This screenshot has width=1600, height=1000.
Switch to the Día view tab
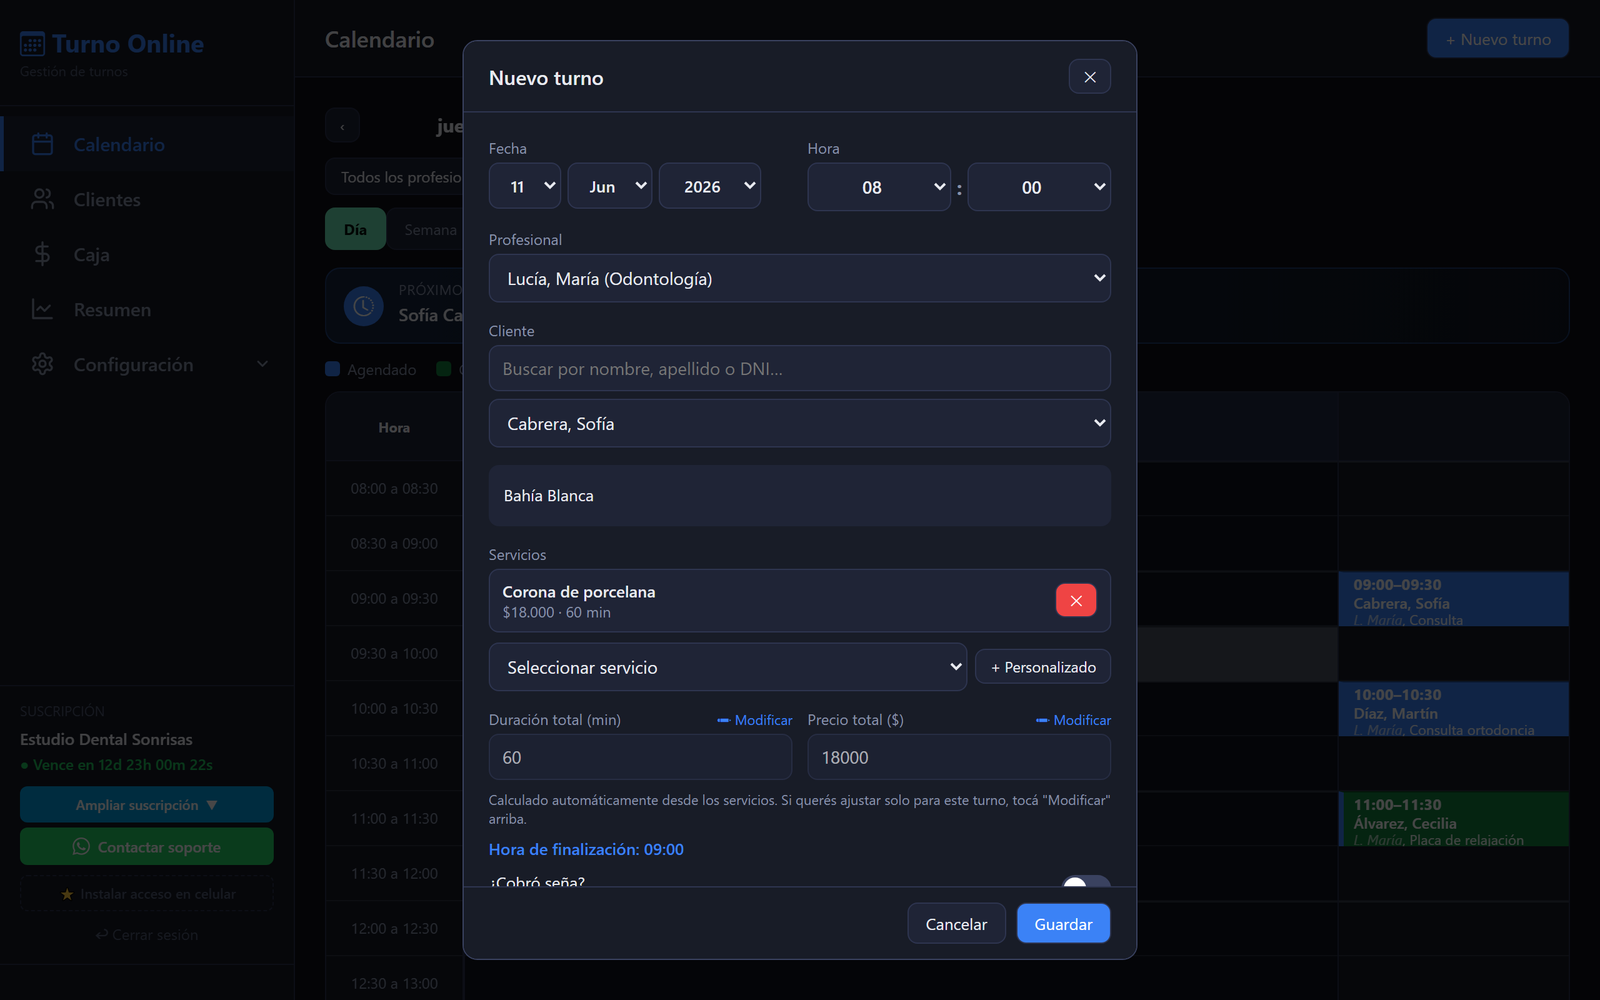coord(355,229)
